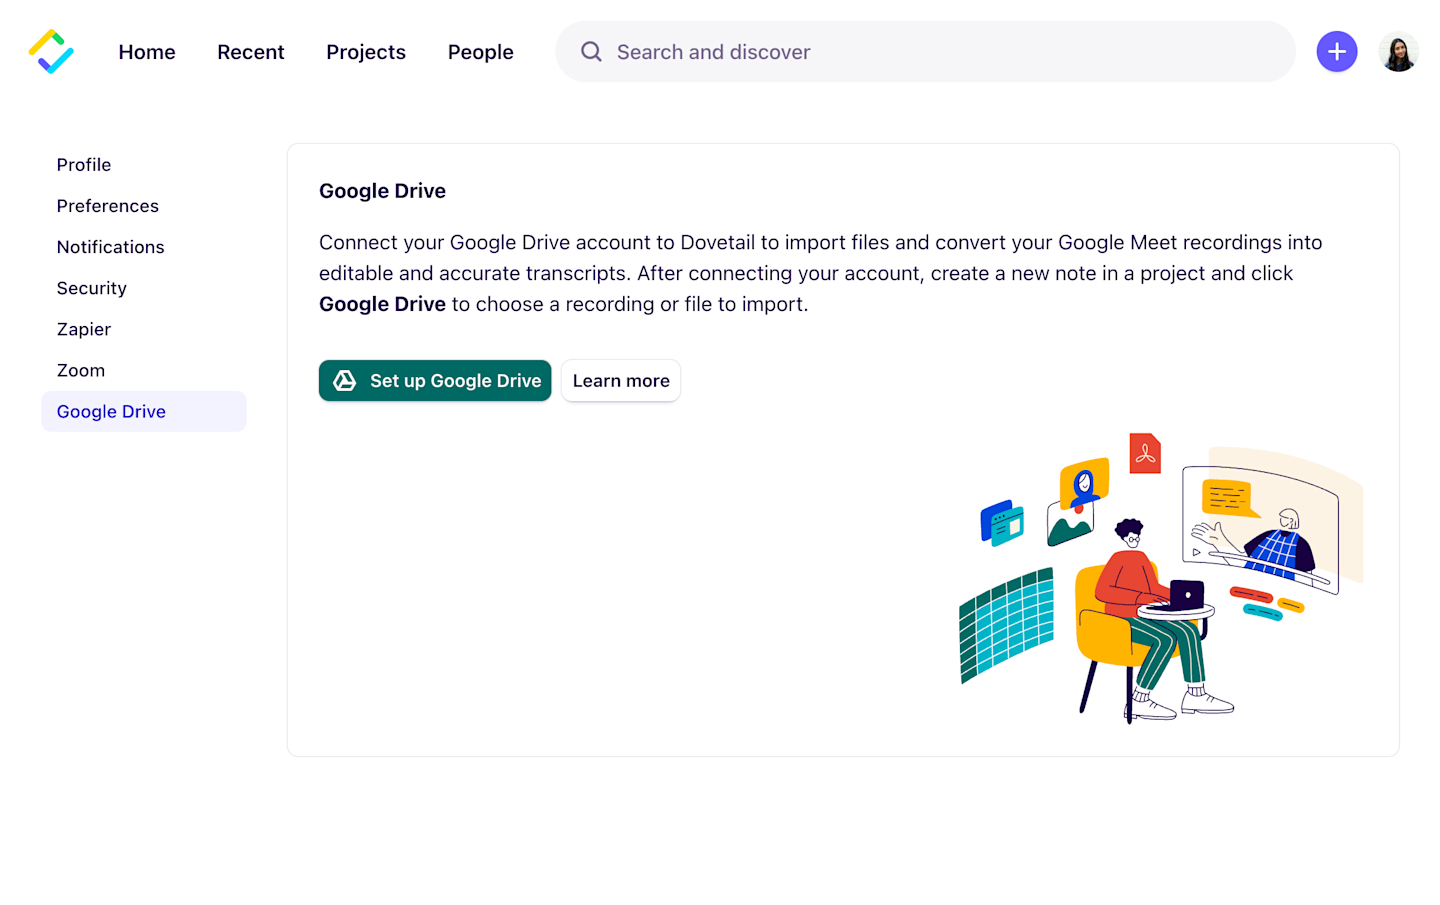1440x905 pixels.
Task: Open Zapier integration settings
Action: (143, 329)
